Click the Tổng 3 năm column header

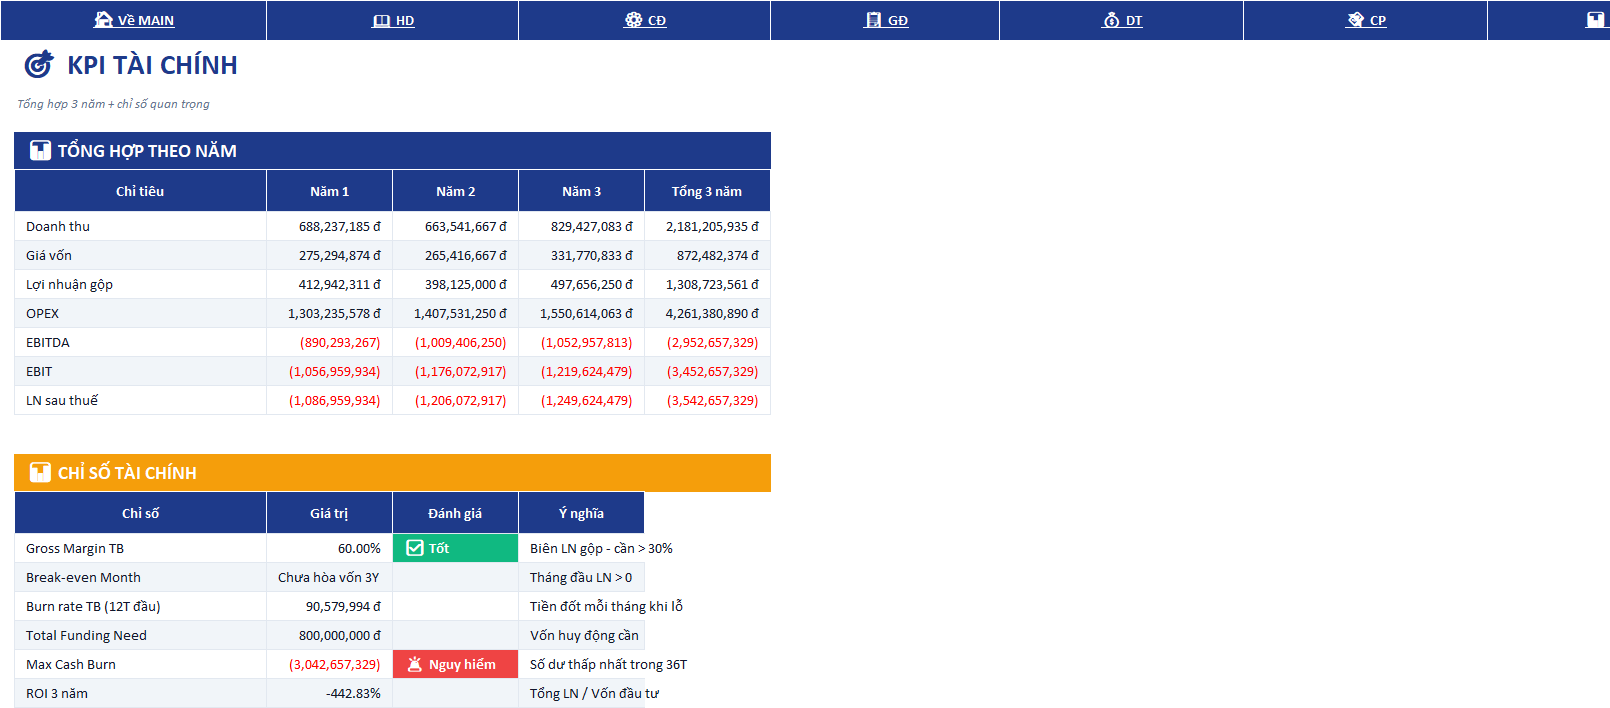click(707, 191)
